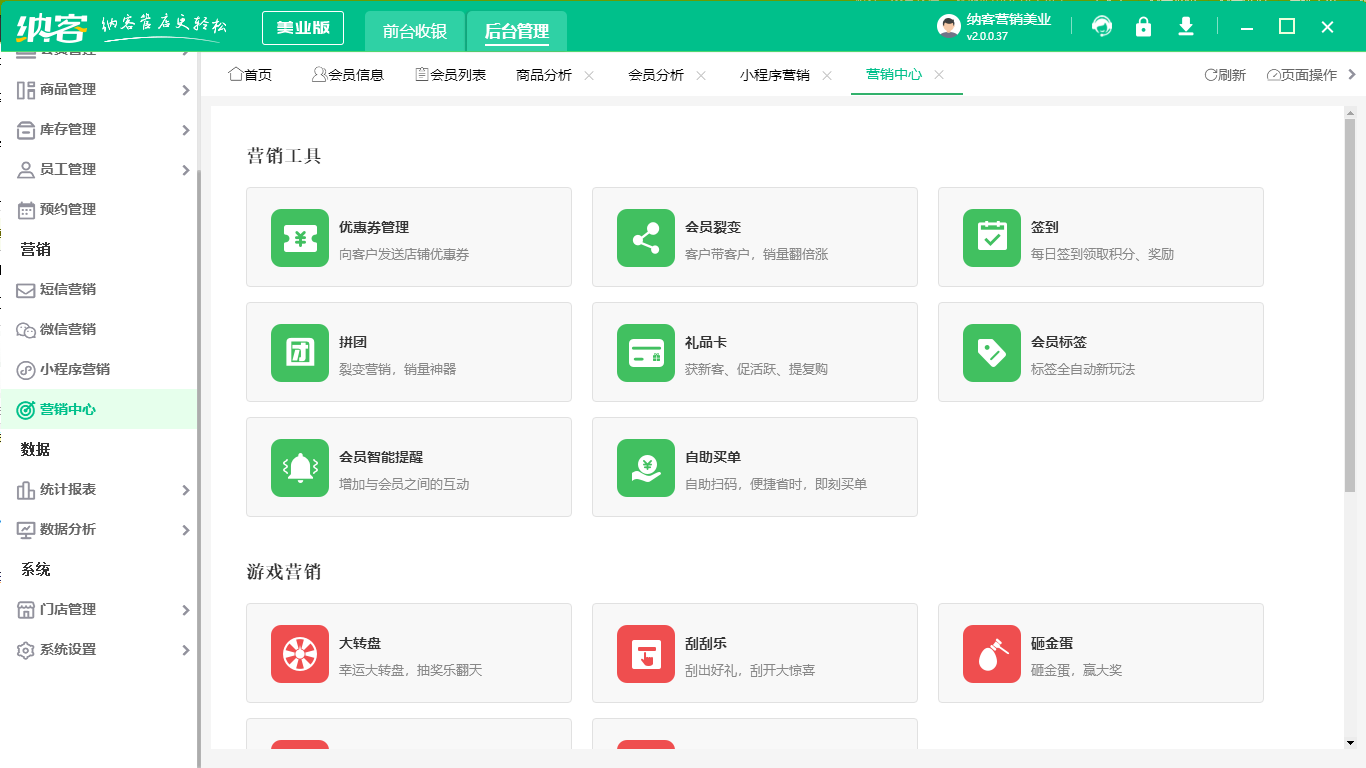Click the 自助买单 self-checkout icon

(645, 467)
